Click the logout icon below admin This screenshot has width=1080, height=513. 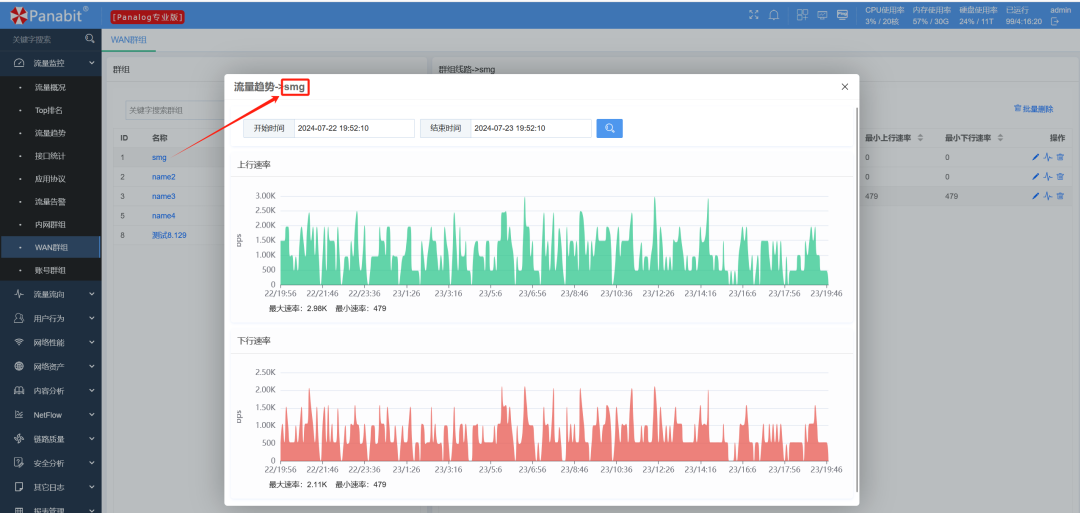1055,22
